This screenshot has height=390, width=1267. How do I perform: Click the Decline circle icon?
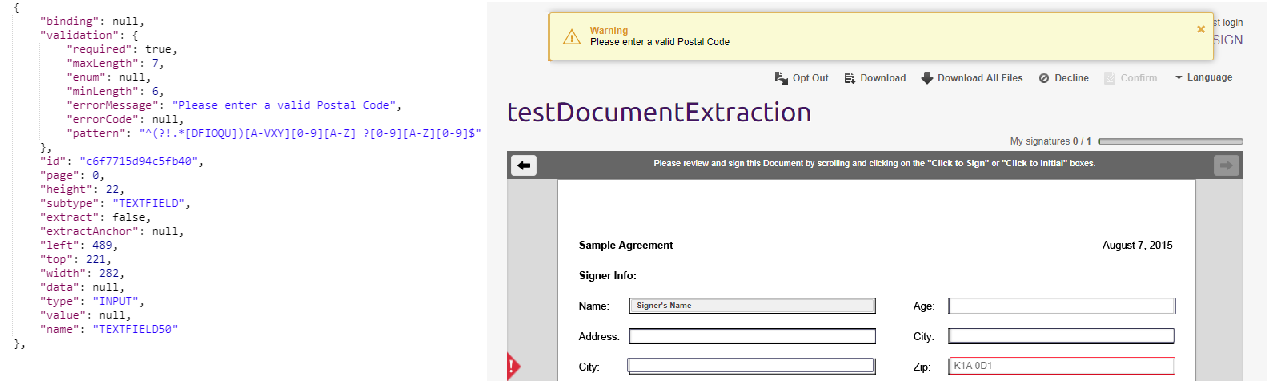click(x=1044, y=78)
